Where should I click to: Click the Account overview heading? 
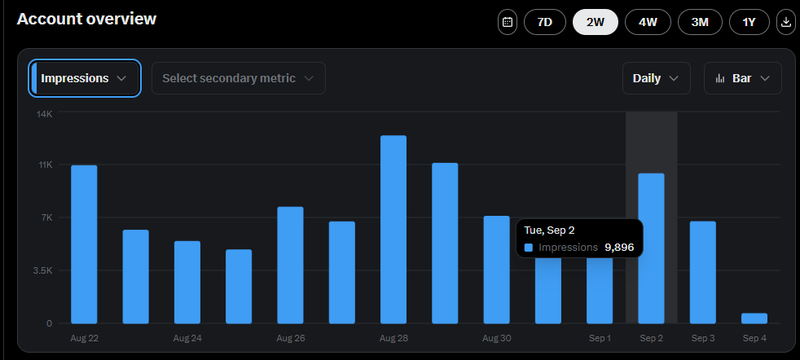(x=87, y=19)
